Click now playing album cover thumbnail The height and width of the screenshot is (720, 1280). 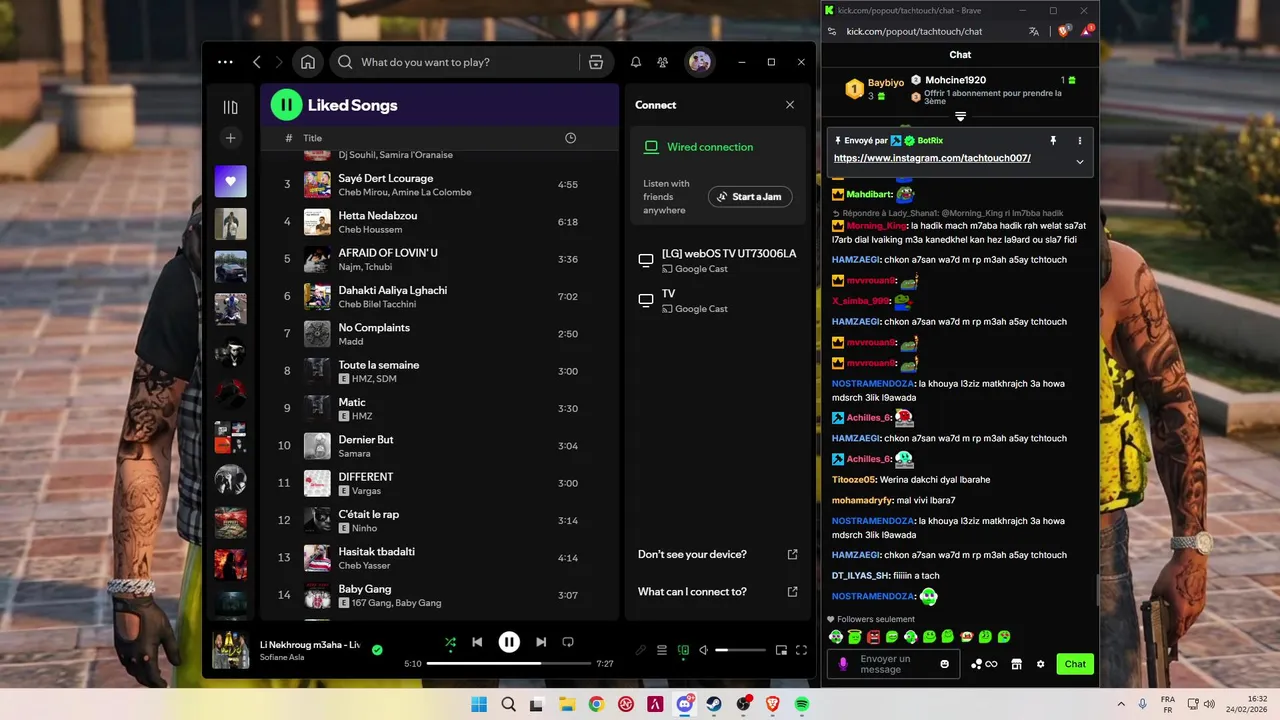click(231, 650)
